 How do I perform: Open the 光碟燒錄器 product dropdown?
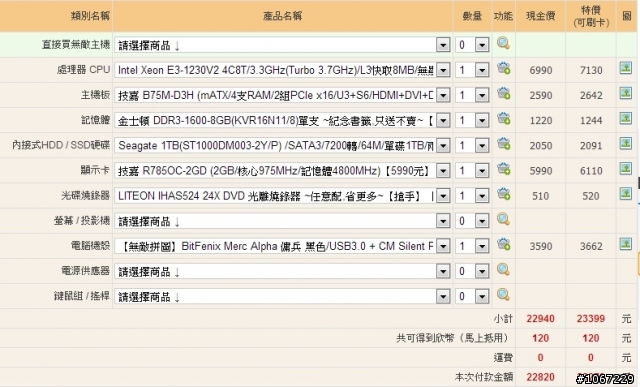(x=282, y=196)
